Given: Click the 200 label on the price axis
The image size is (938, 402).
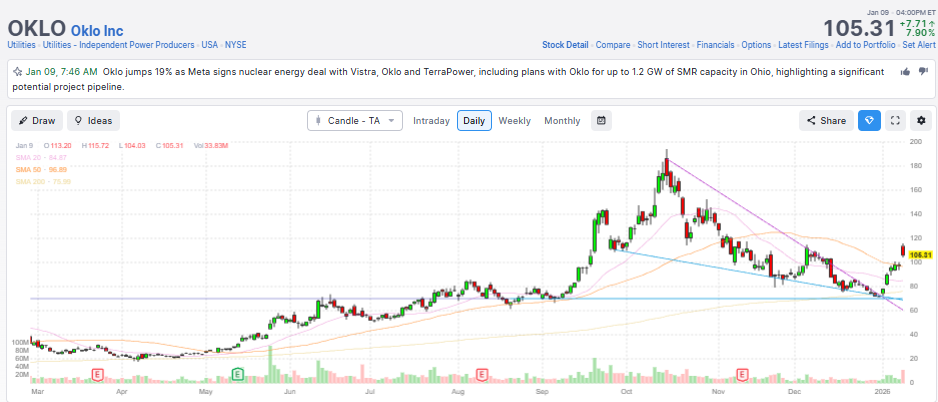Looking at the screenshot, I should 915,142.
